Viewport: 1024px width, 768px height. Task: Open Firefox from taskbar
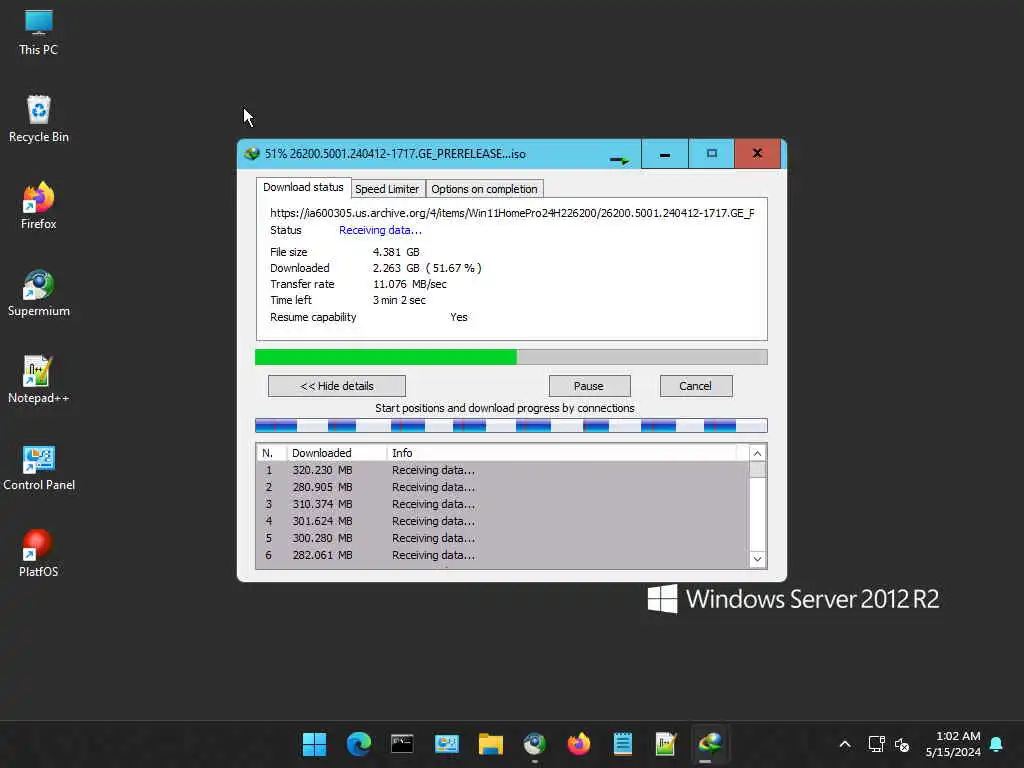pyautogui.click(x=579, y=744)
